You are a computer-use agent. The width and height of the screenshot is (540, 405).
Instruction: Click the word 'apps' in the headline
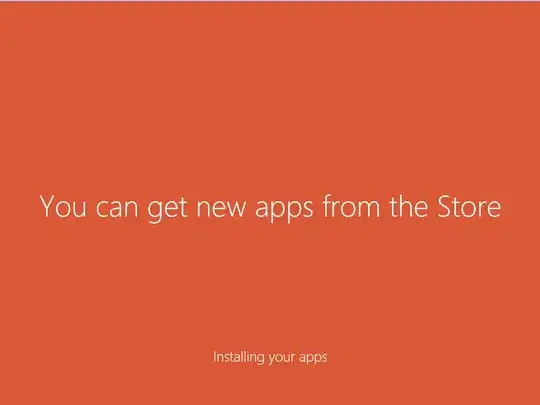(x=284, y=209)
